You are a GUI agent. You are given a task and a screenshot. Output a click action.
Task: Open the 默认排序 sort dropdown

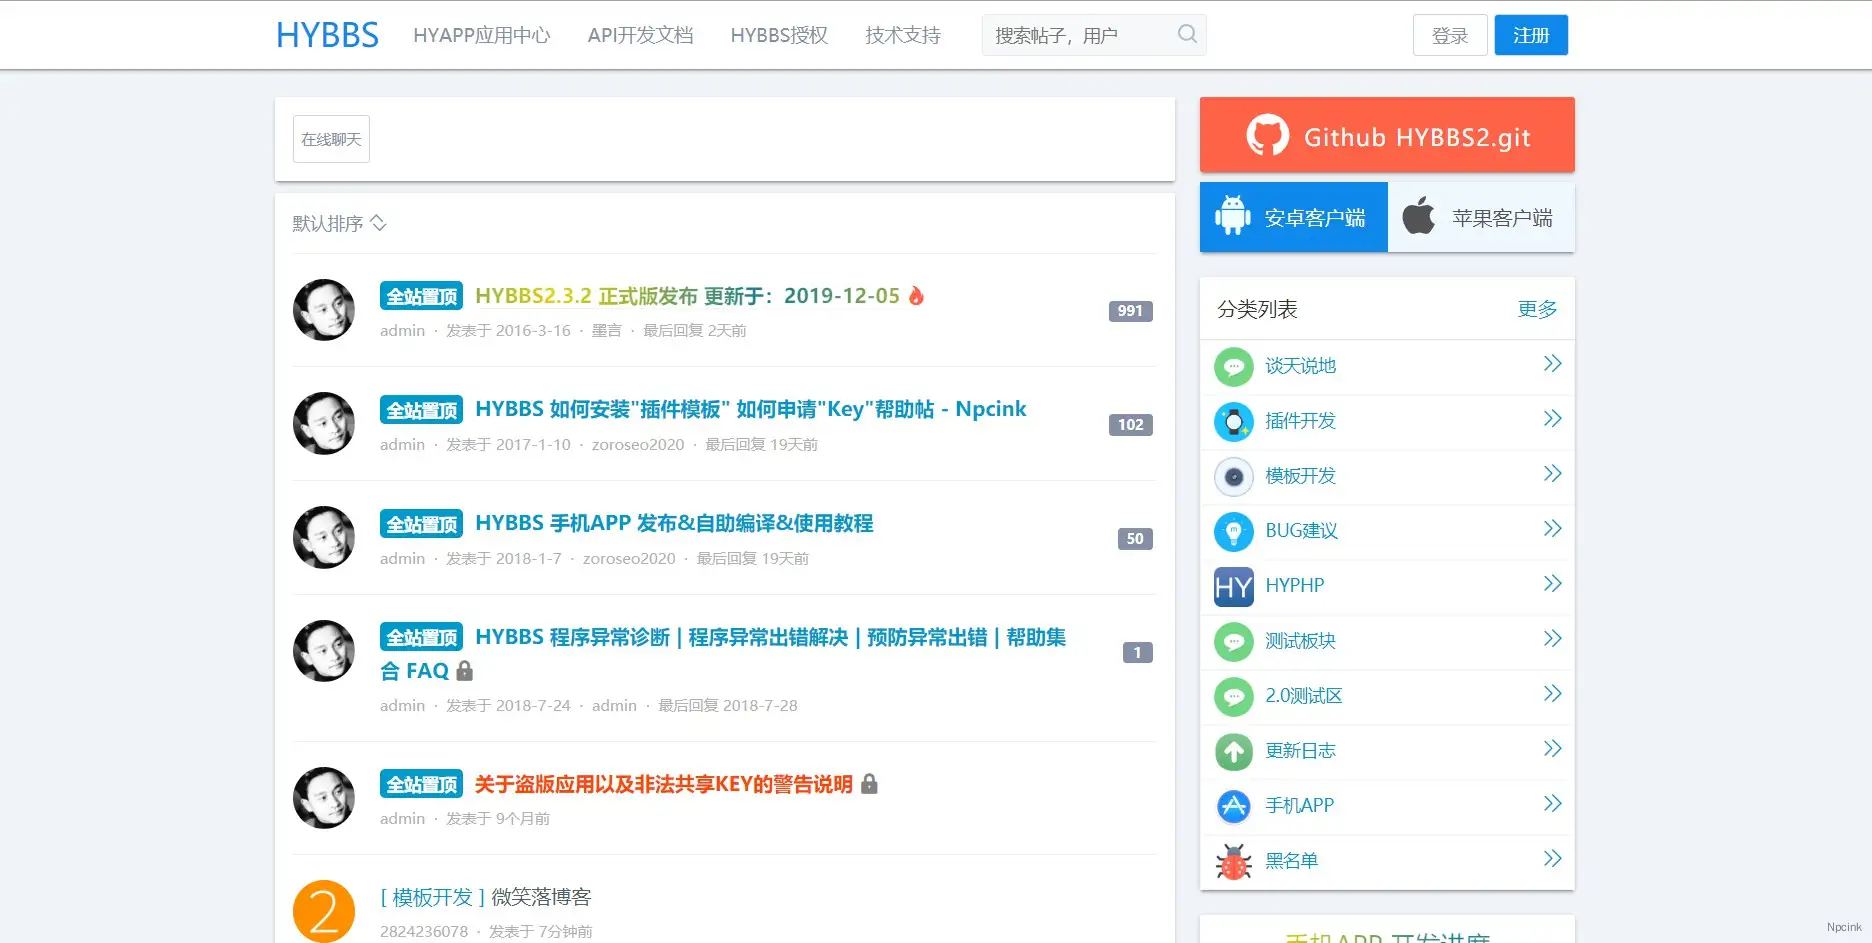(x=339, y=223)
